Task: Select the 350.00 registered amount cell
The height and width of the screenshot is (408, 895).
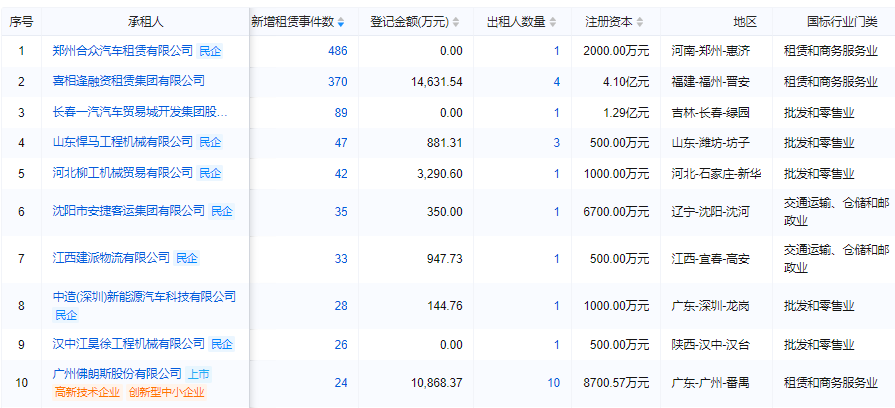Action: click(x=445, y=212)
